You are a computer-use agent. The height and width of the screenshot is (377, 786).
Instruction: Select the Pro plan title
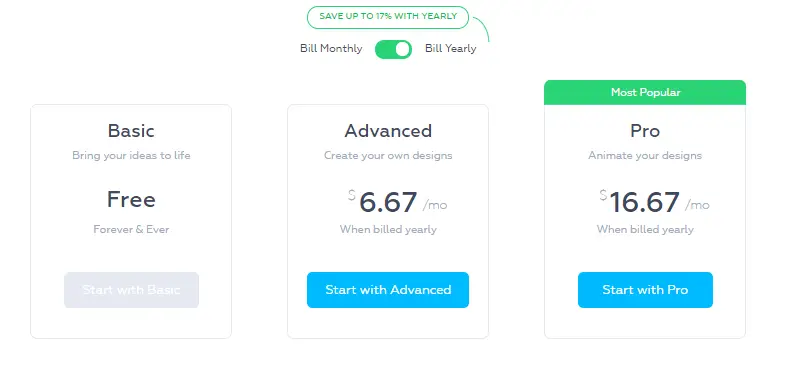click(645, 131)
